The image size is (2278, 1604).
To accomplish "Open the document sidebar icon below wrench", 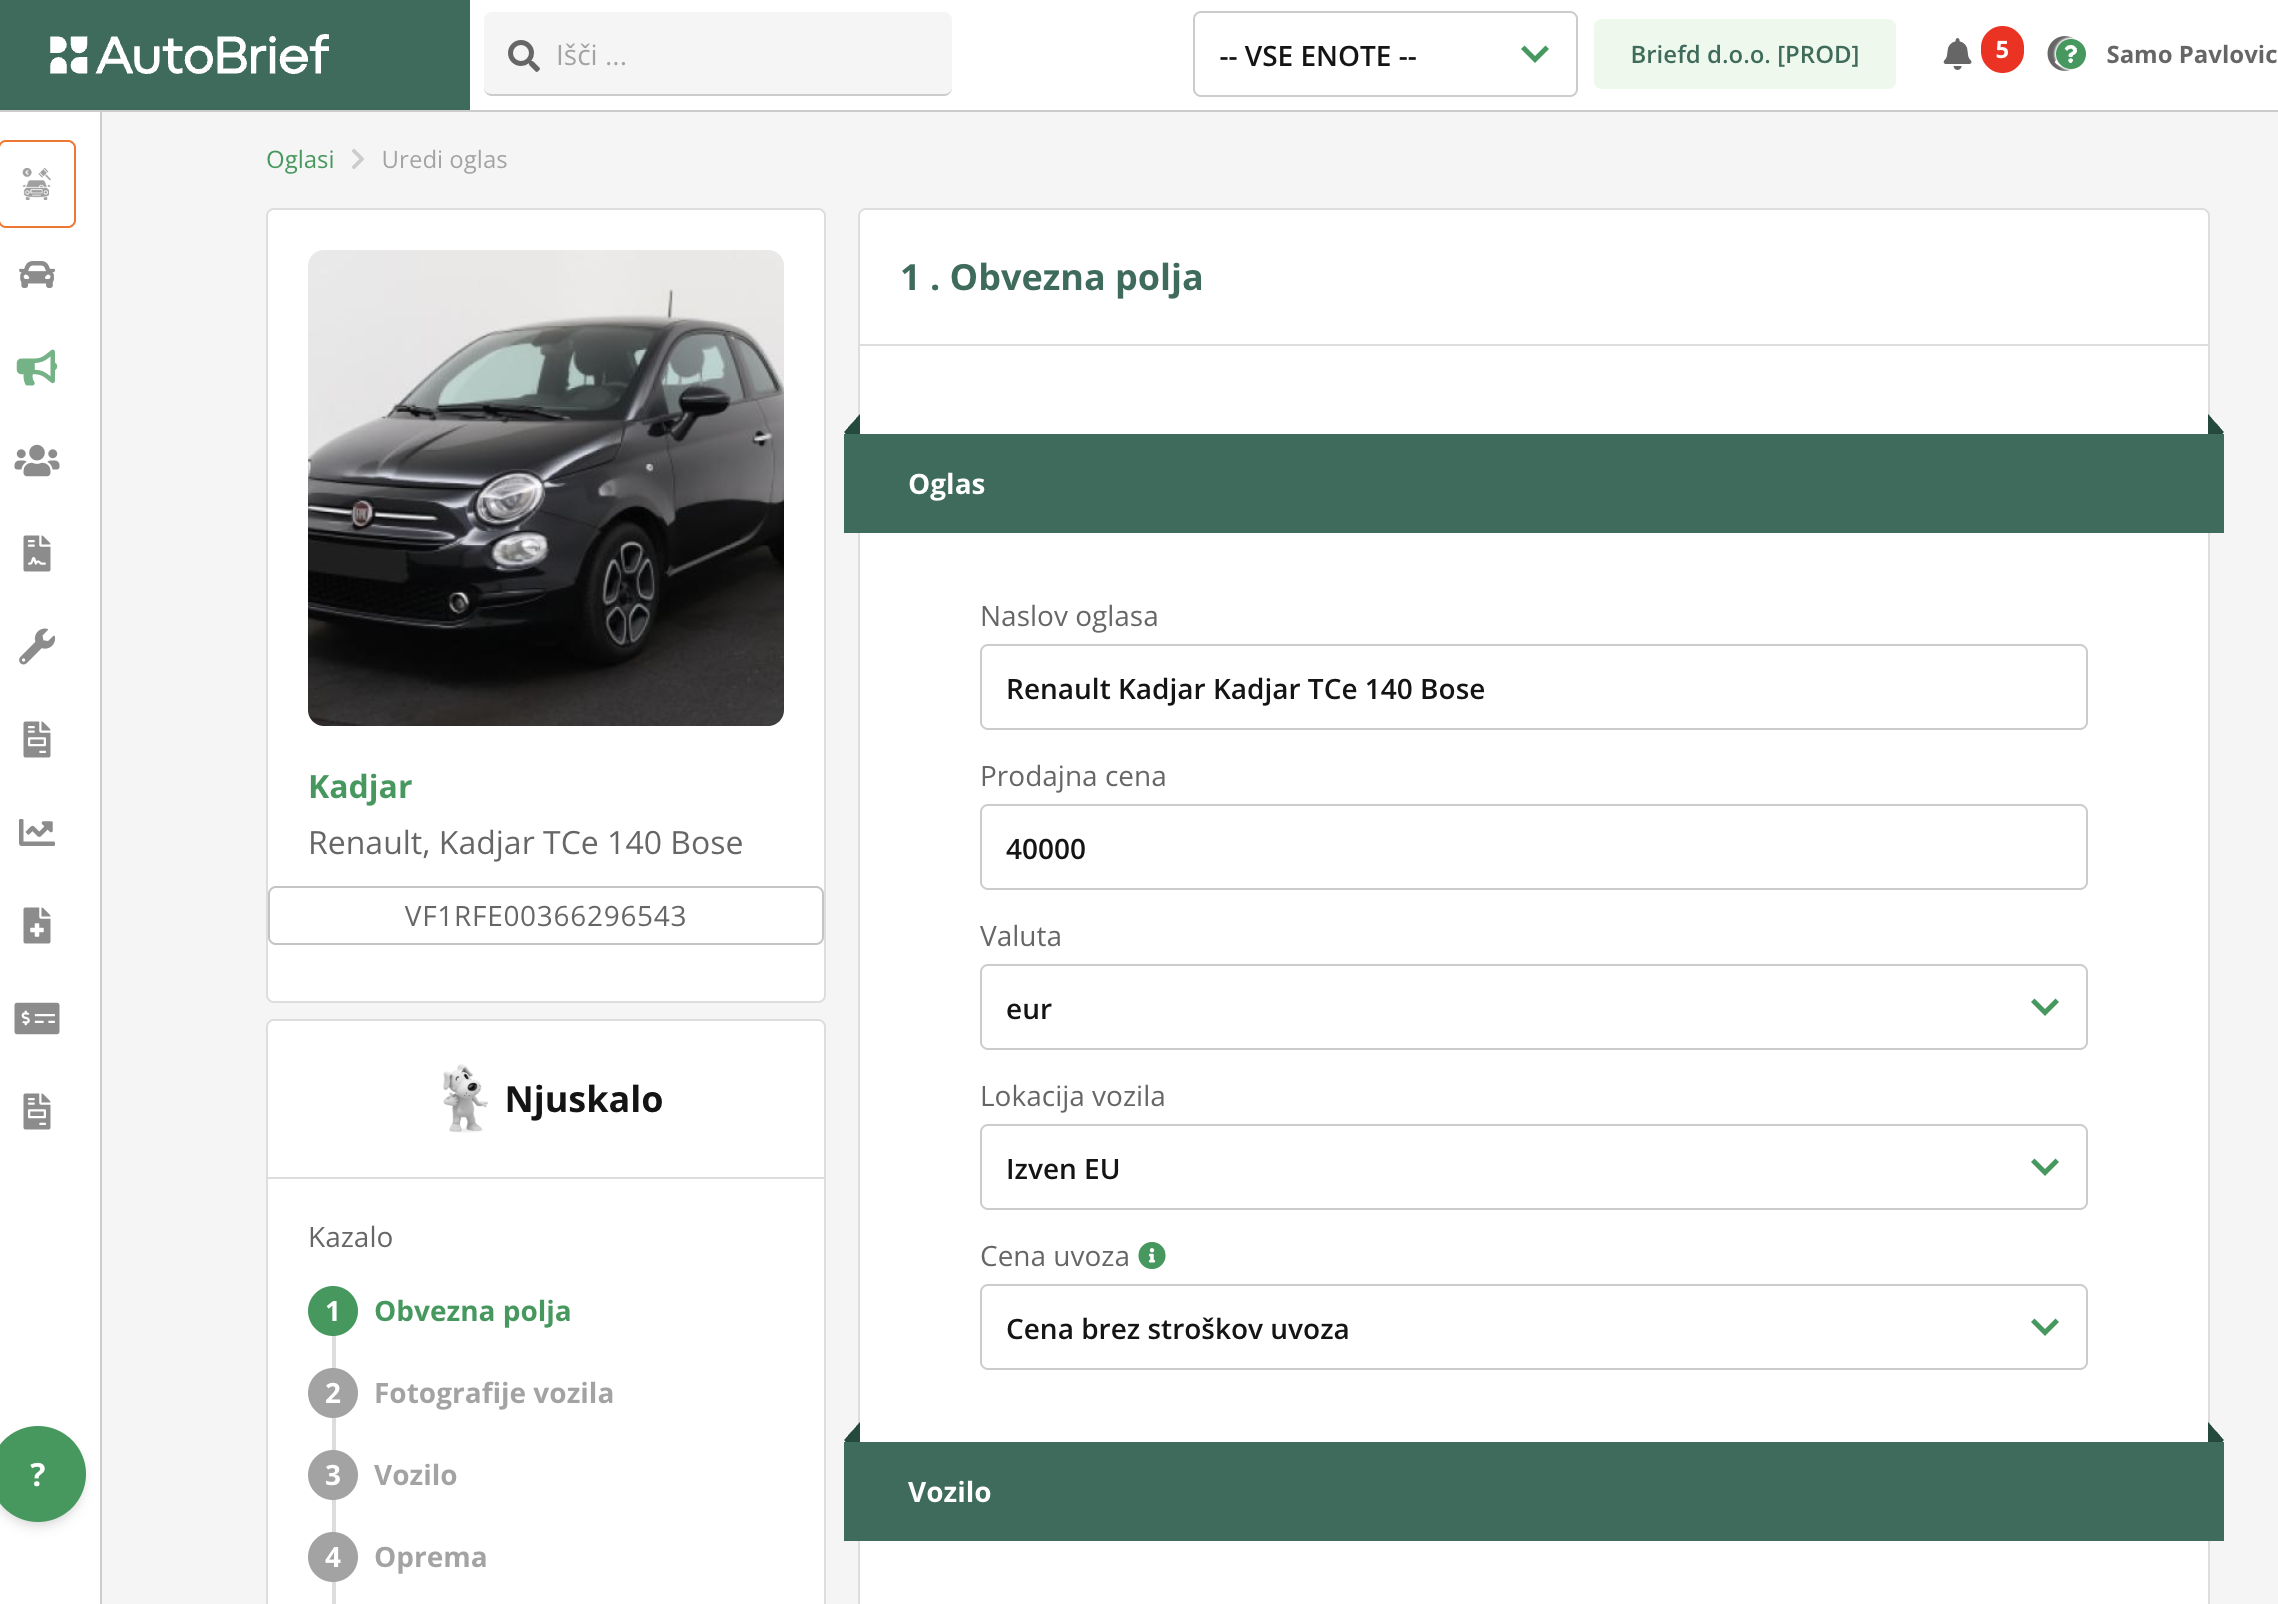I will pos(37,739).
